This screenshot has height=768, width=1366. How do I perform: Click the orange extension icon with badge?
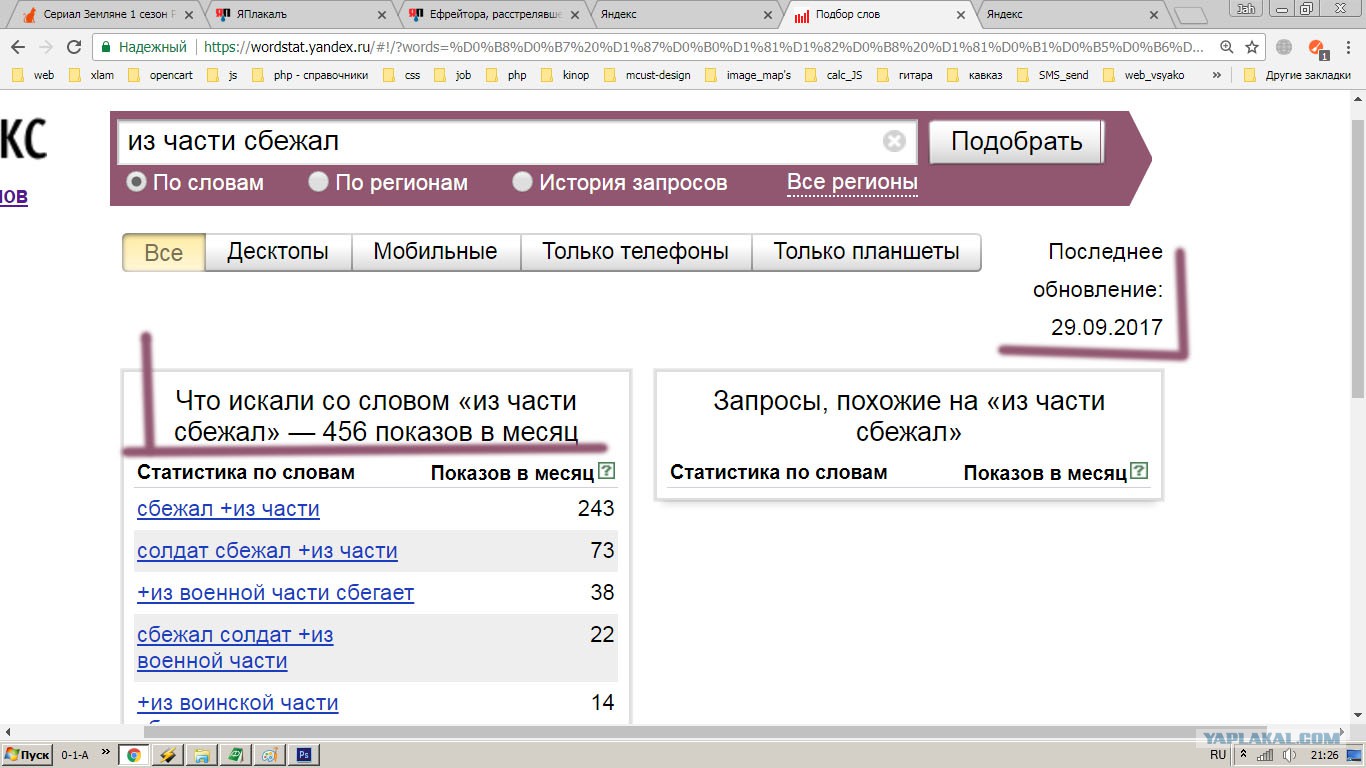click(x=1317, y=48)
